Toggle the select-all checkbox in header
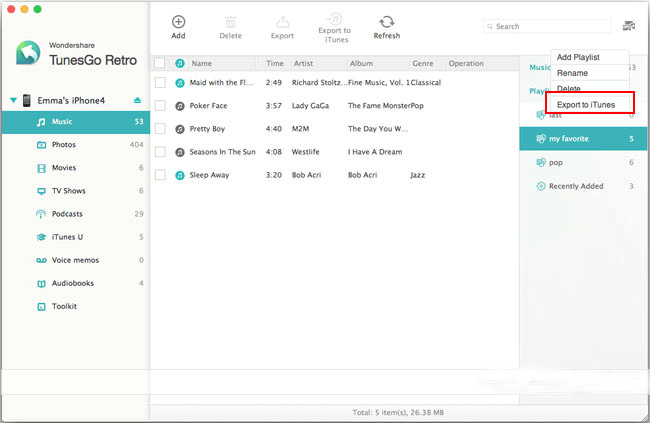Image resolution: width=650 pixels, height=423 pixels. coord(160,63)
